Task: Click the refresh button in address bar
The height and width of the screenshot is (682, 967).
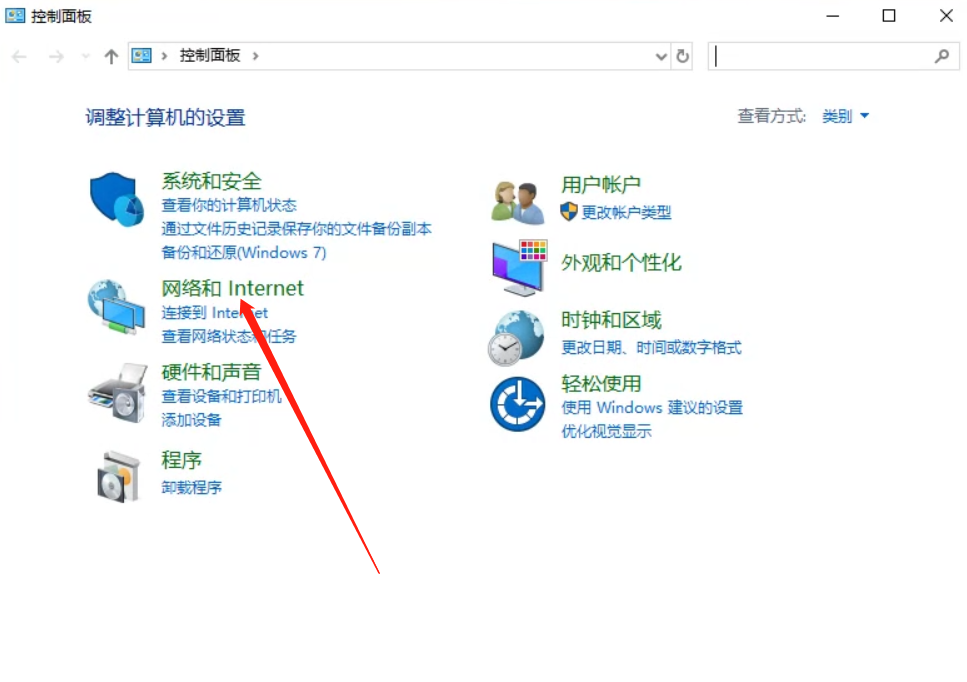Action: click(682, 56)
